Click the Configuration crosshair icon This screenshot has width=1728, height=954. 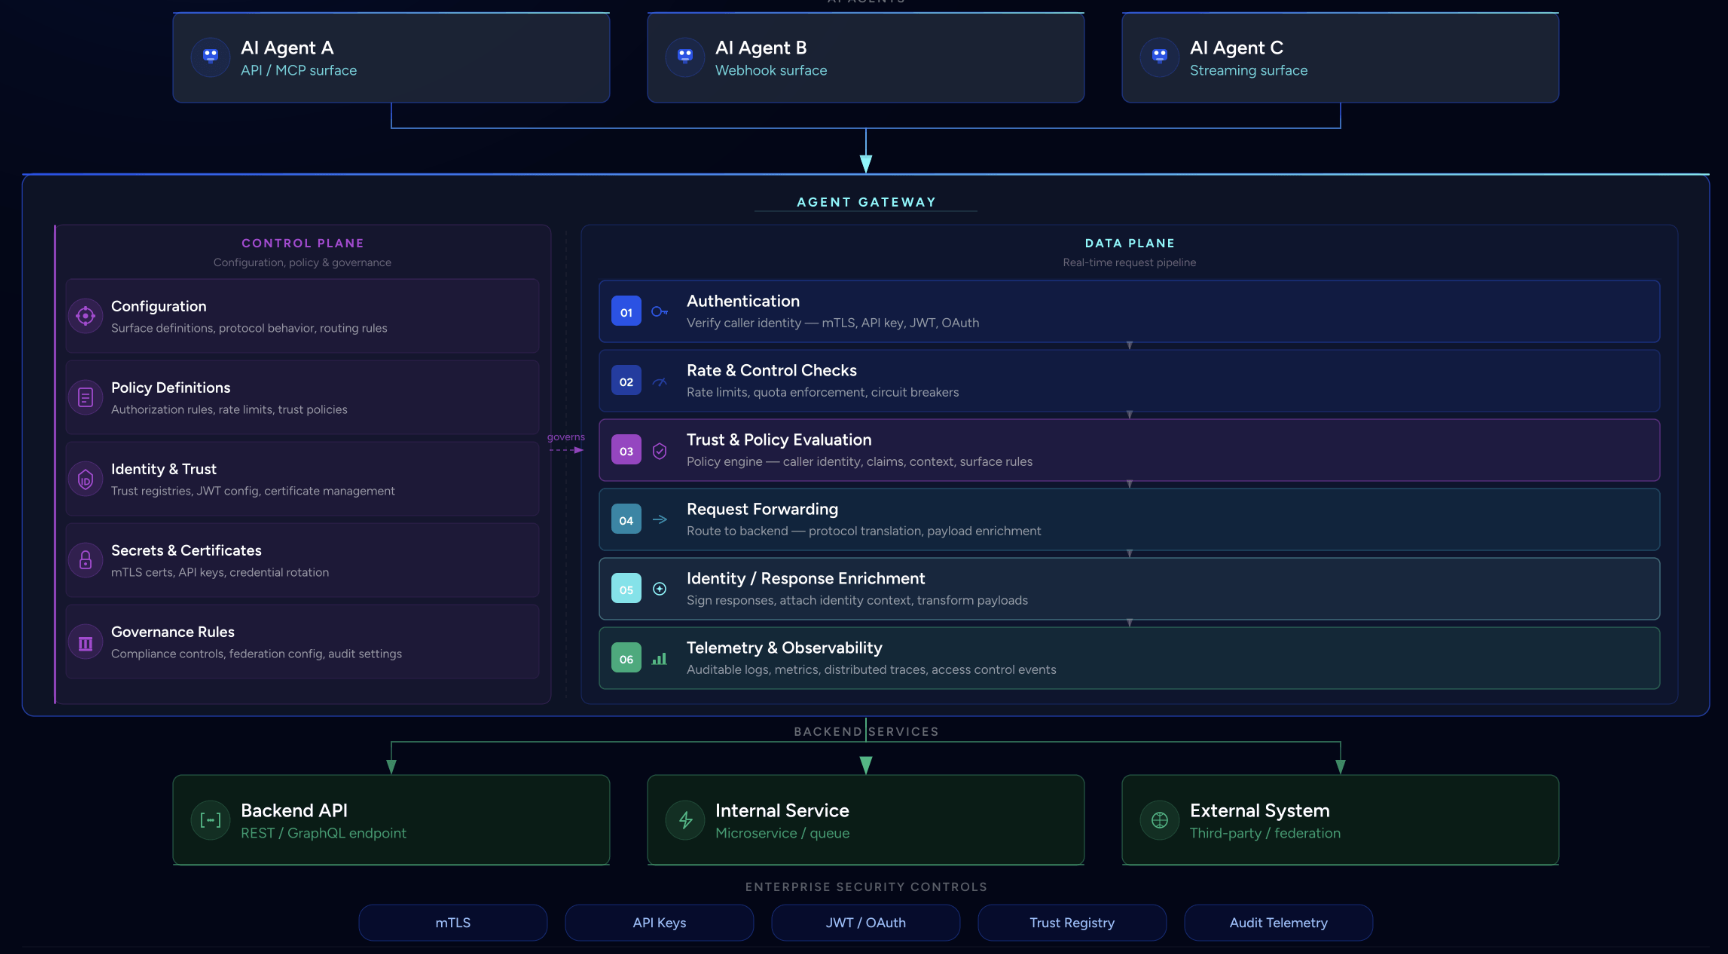(86, 316)
